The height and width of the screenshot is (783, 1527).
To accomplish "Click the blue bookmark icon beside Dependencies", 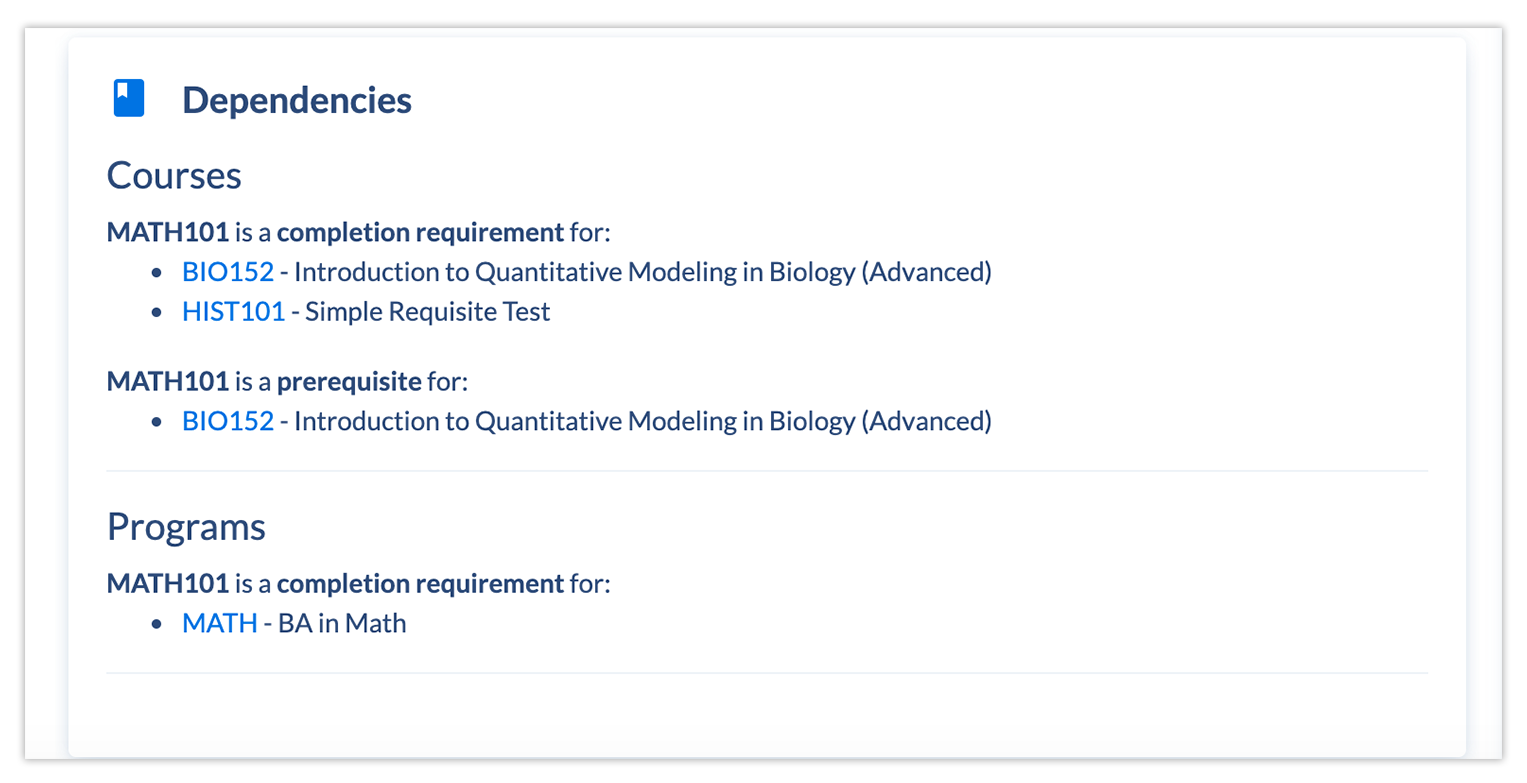I will pos(129,99).
